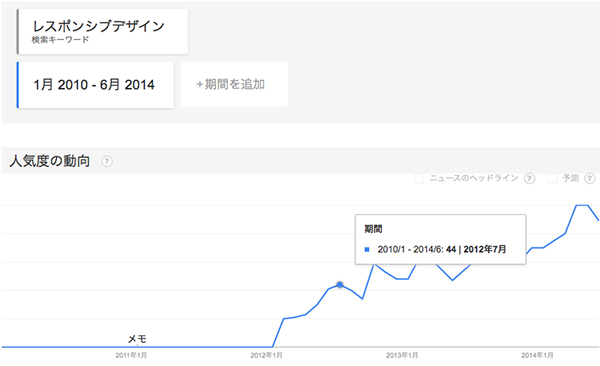Open the 1月 2010 - 6月 2014 period selector
Viewport: 600px width, 366px height.
[95, 85]
